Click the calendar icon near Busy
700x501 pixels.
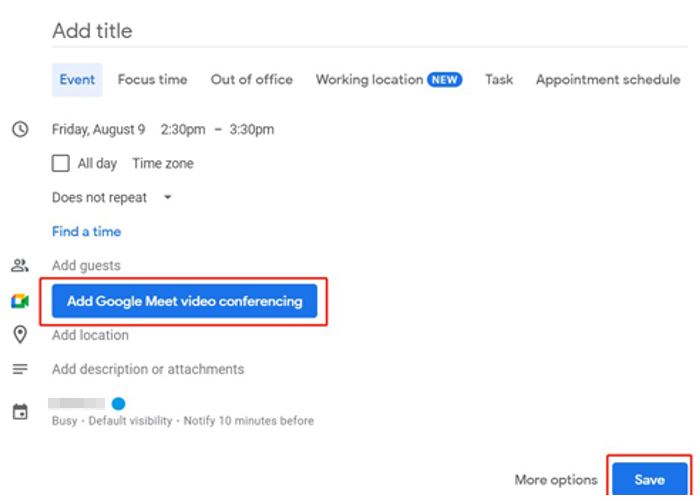[20, 411]
